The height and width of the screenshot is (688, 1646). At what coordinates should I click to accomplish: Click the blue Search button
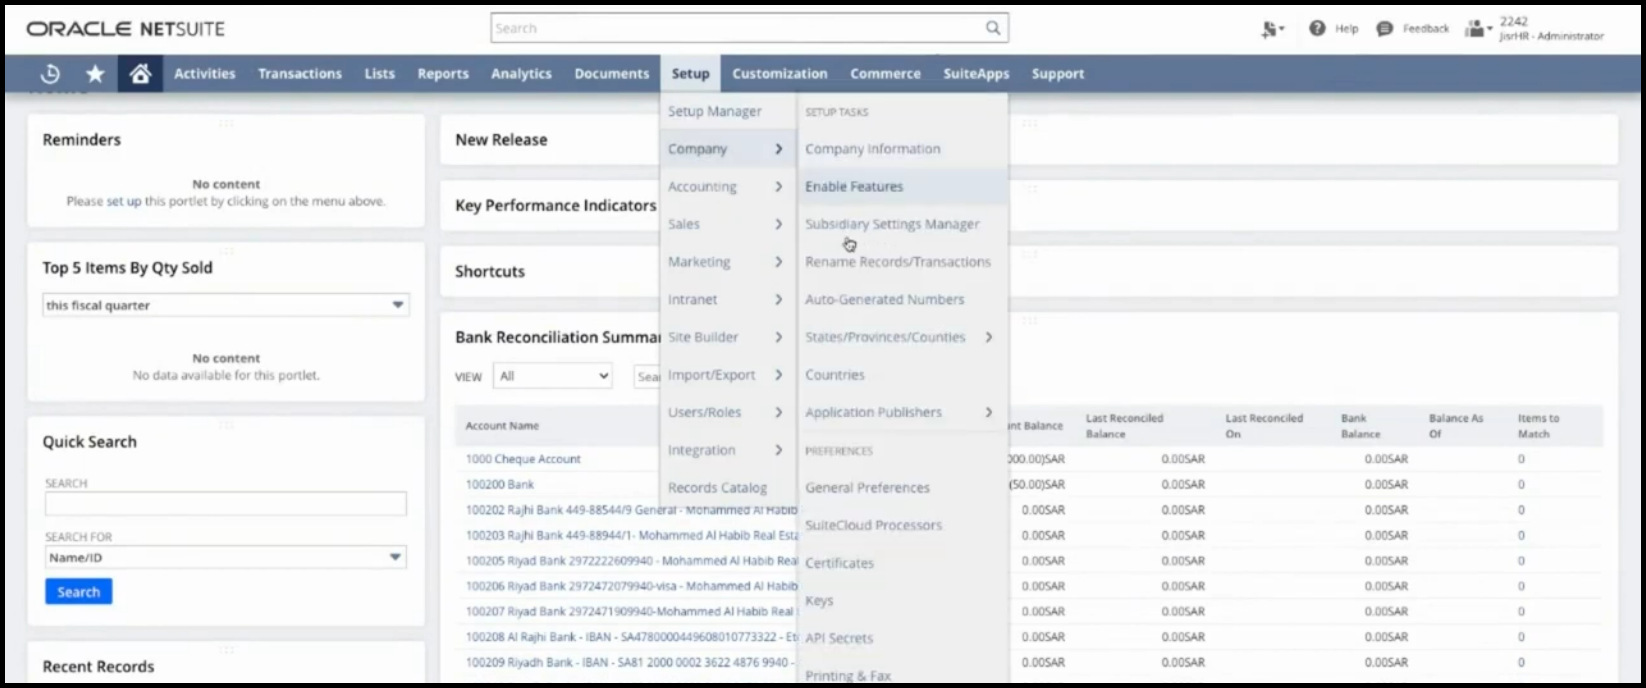click(78, 592)
